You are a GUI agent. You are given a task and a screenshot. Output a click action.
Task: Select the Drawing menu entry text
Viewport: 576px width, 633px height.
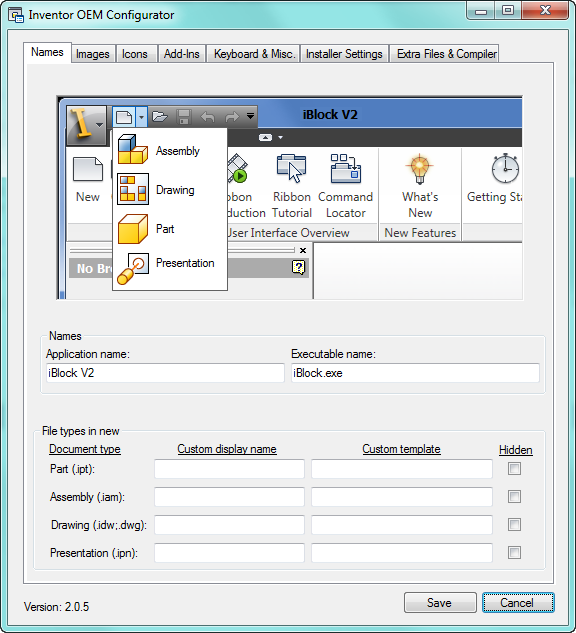(x=175, y=190)
